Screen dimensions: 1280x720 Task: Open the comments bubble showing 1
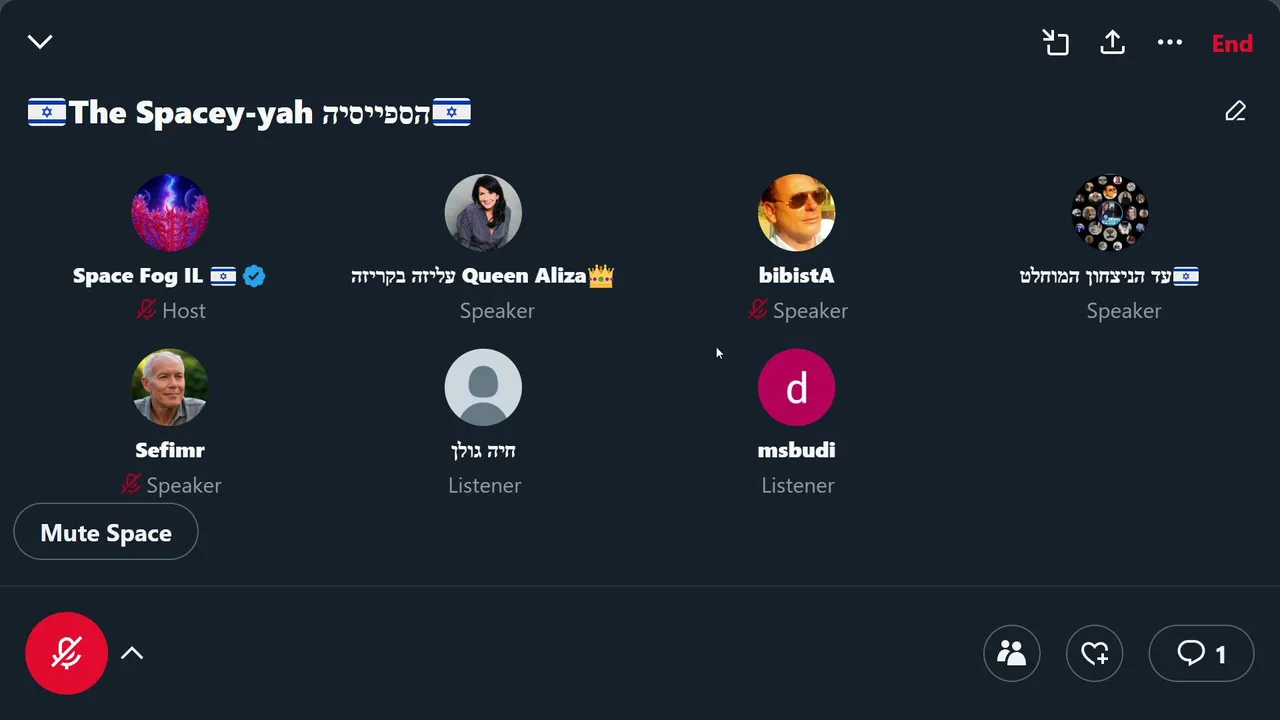click(x=1201, y=653)
